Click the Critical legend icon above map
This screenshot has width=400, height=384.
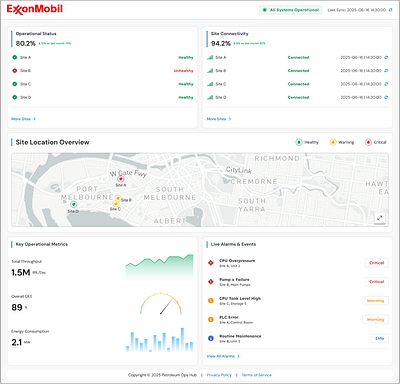point(368,142)
